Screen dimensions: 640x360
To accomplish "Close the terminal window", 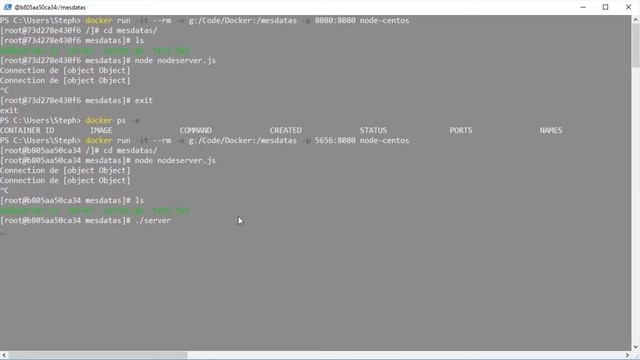I will [628, 7].
